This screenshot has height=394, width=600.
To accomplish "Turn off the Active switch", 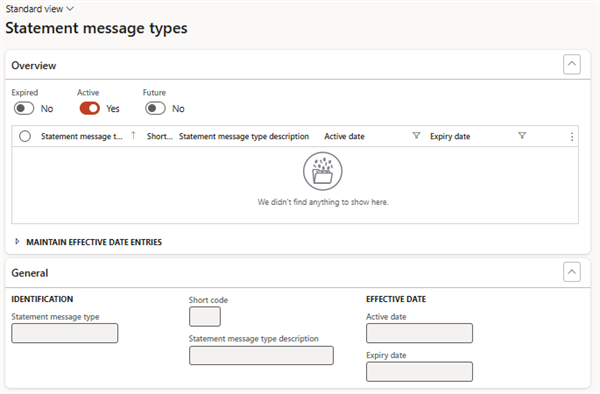I will [x=90, y=108].
